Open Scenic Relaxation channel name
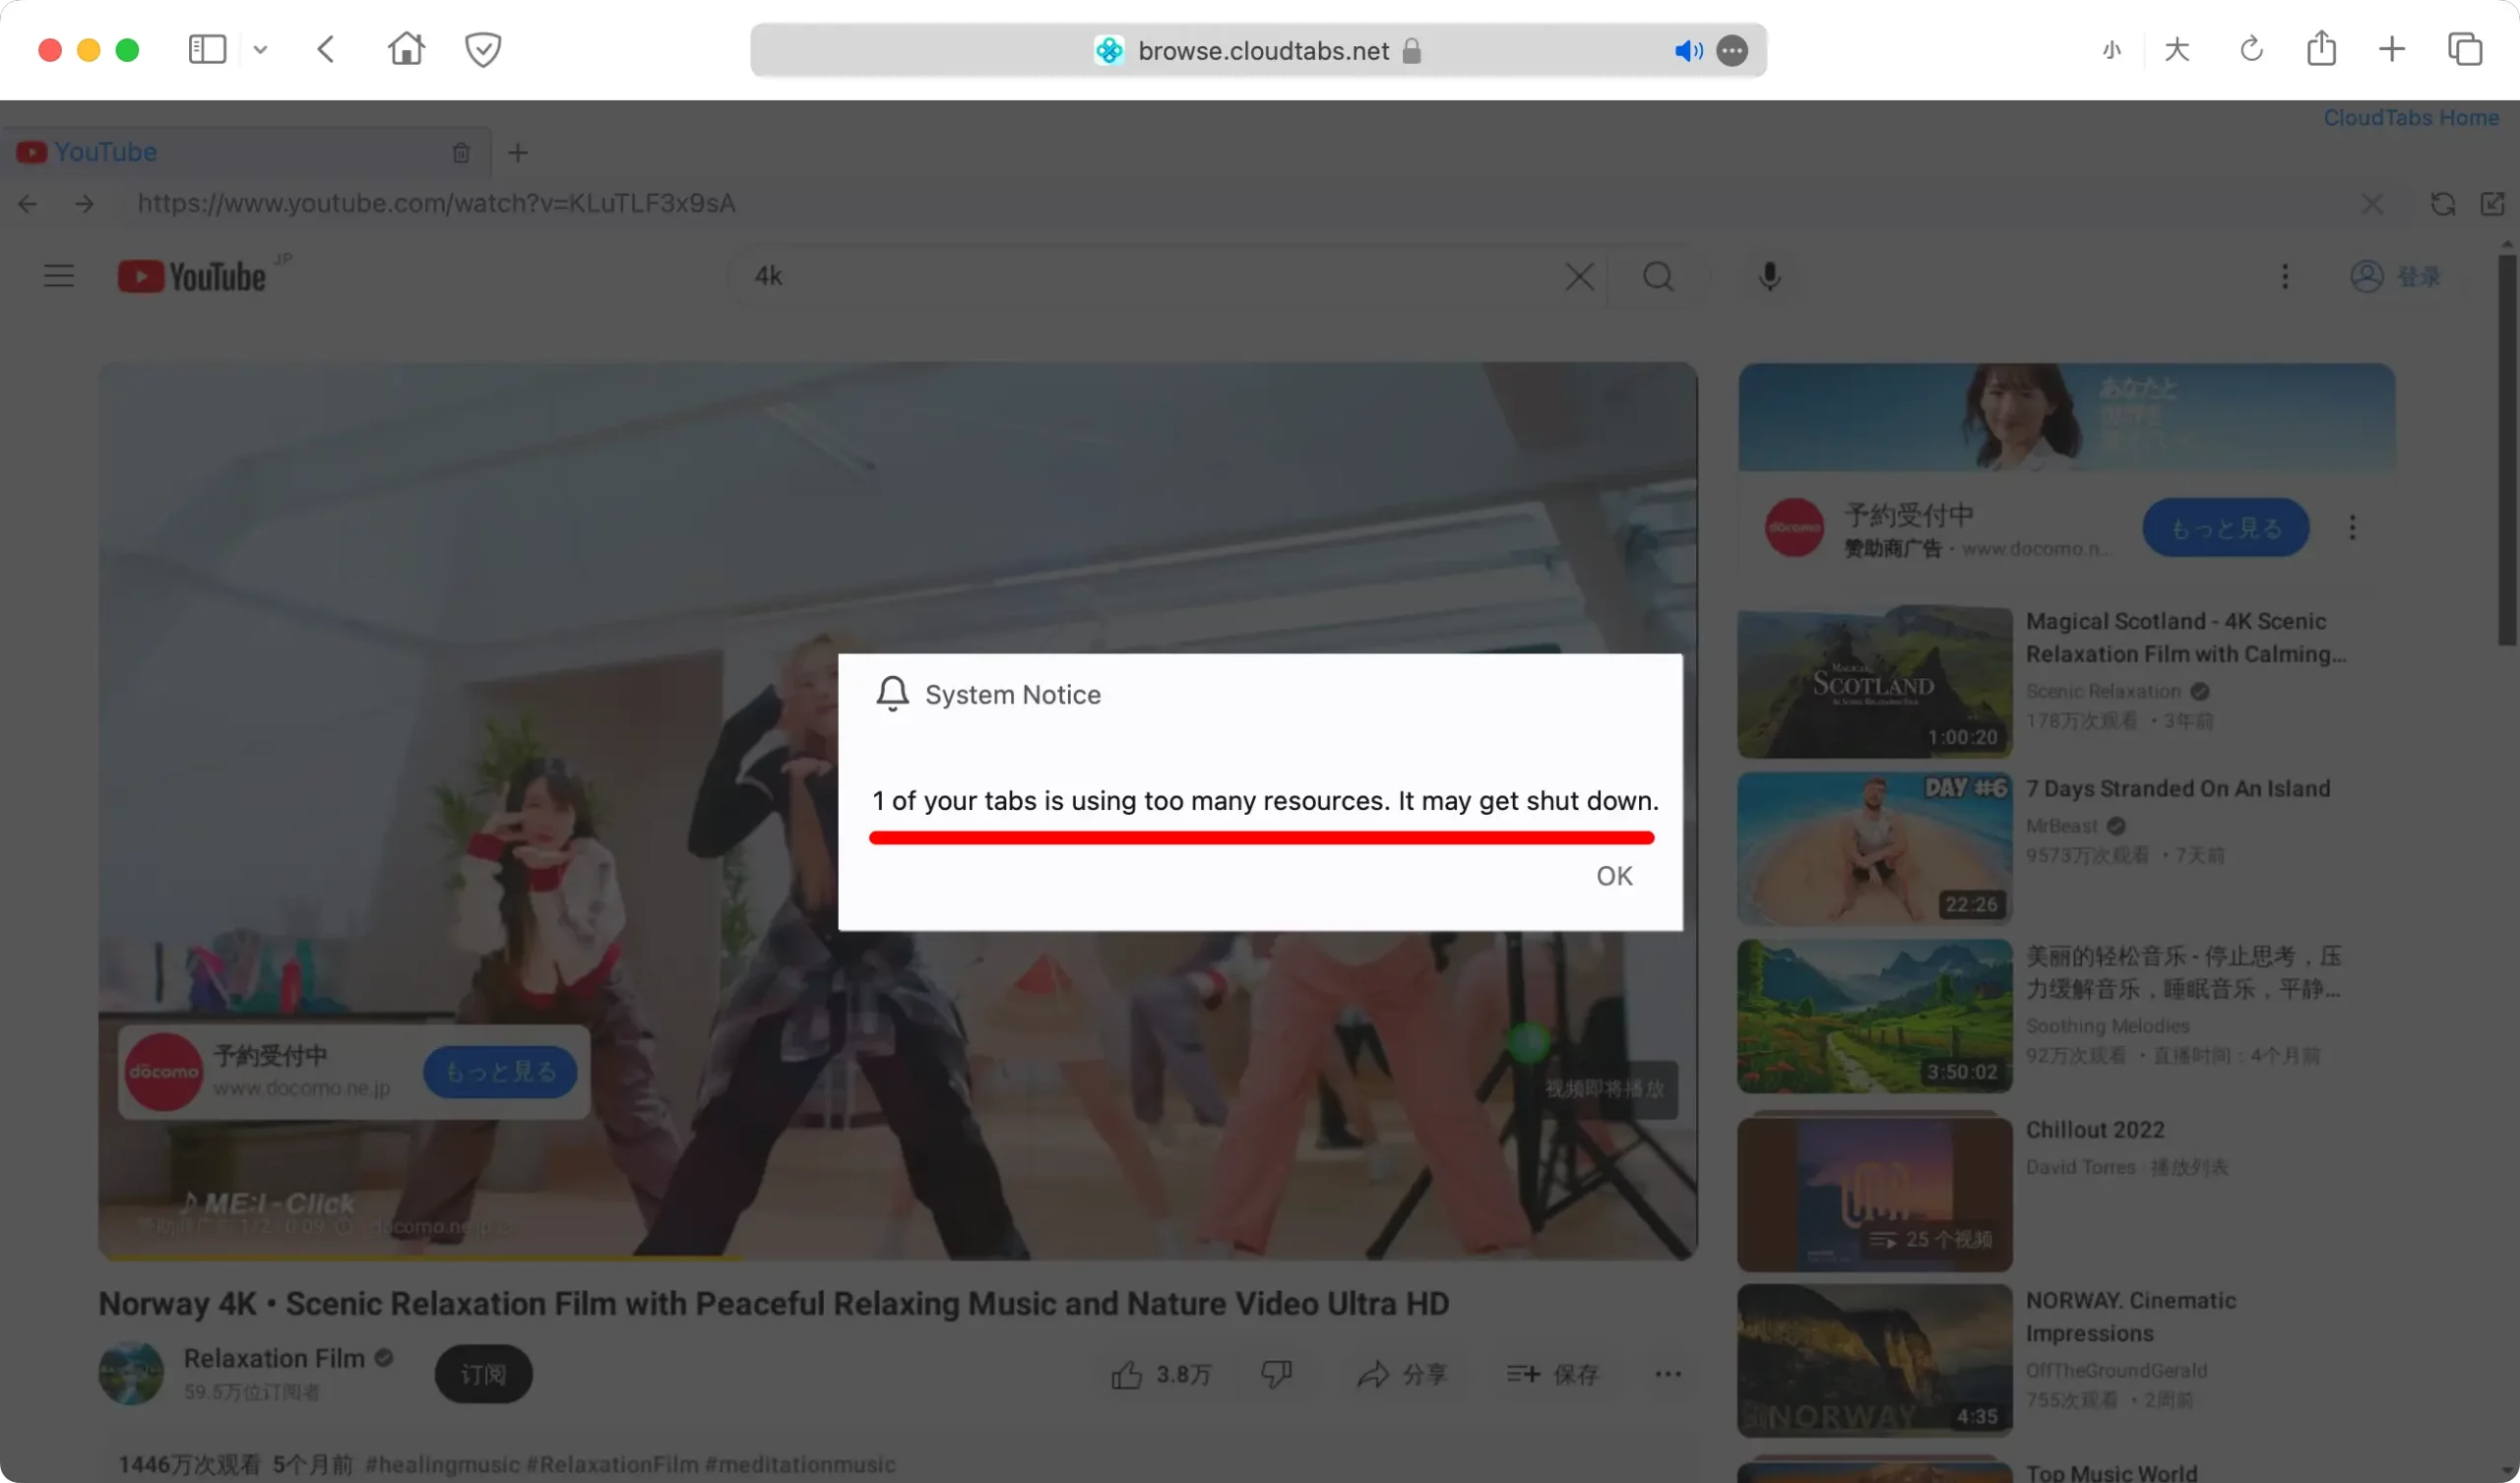2520x1483 pixels. (2103, 692)
